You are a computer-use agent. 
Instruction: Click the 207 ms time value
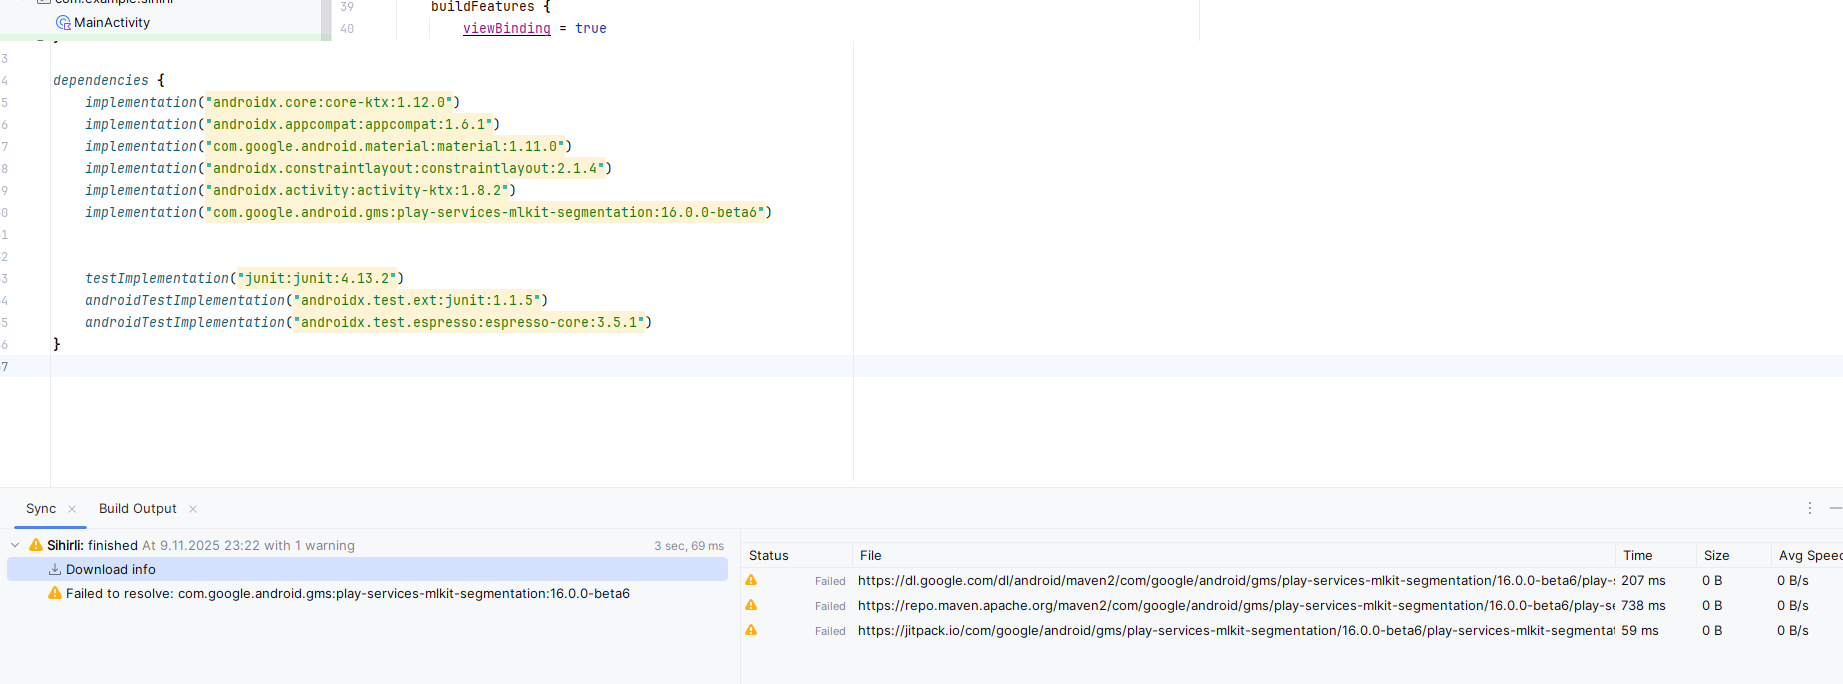1643,580
